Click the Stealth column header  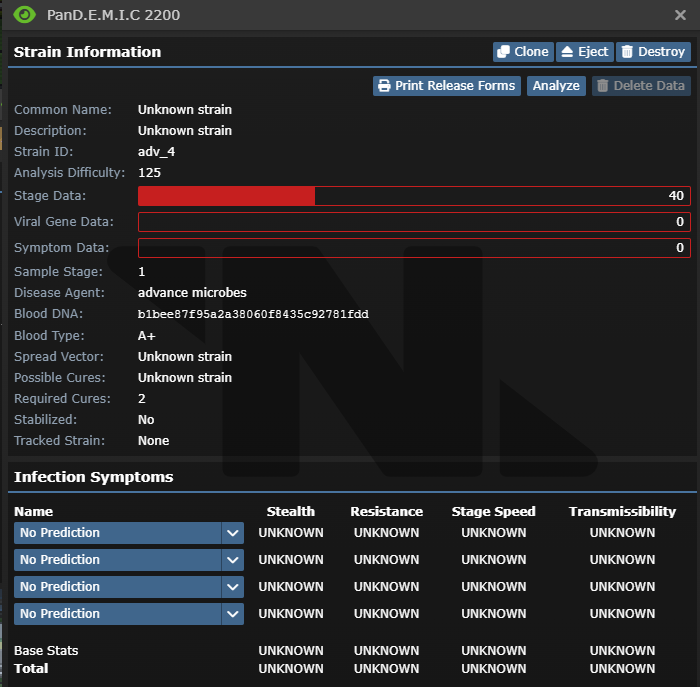pos(291,511)
